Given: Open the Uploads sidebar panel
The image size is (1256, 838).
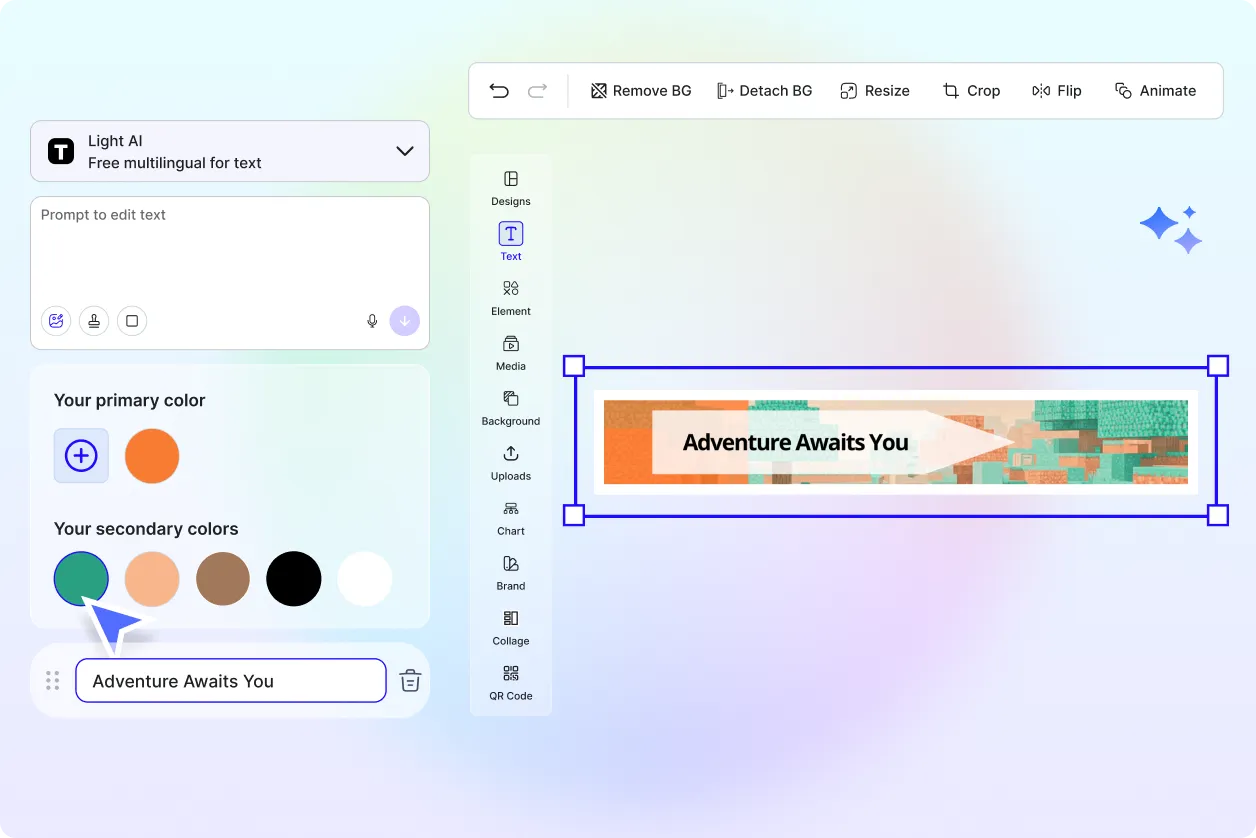Looking at the screenshot, I should pos(511,463).
